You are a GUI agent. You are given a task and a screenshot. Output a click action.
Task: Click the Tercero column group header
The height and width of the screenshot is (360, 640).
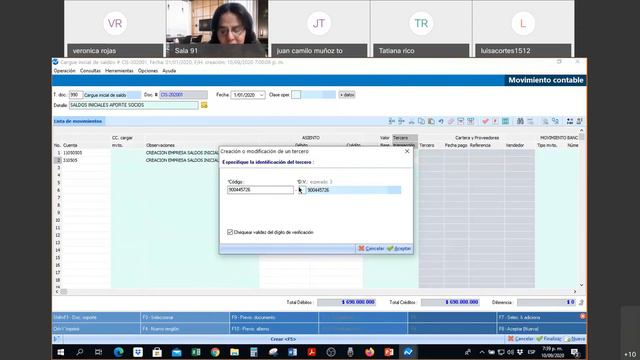click(x=405, y=138)
